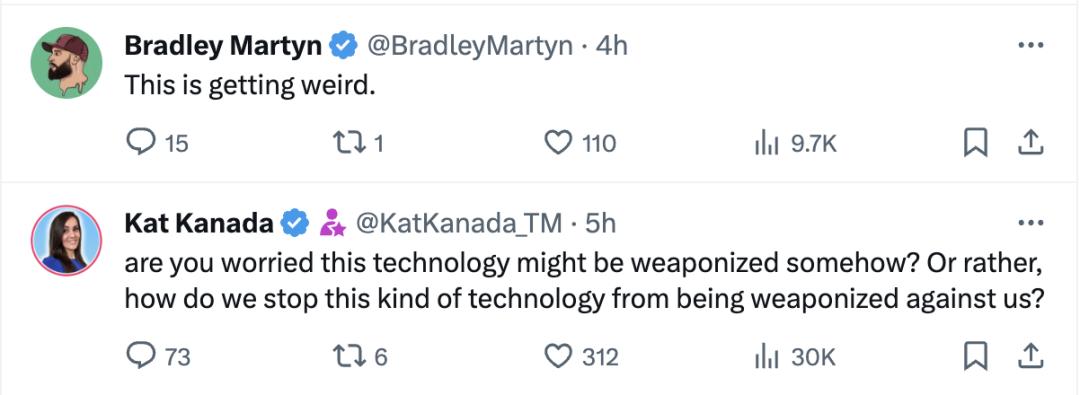Image resolution: width=1080 pixels, height=395 pixels.
Task: Bookmark Bradley Martyn's tweet
Action: tap(975, 143)
